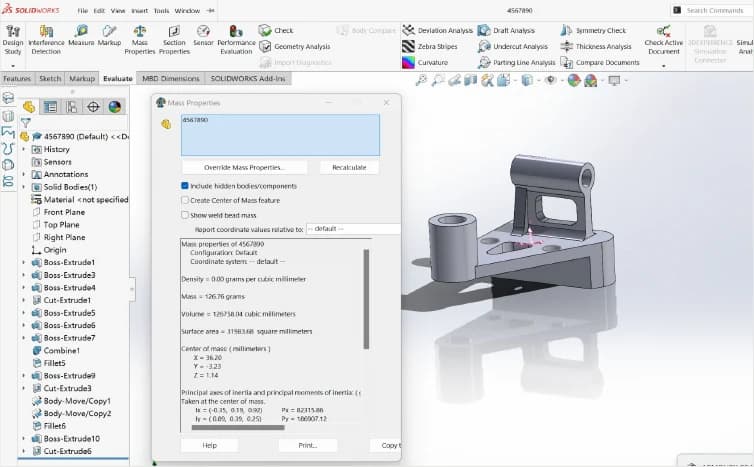Image resolution: width=754 pixels, height=467 pixels.
Task: Click the Sensor tool
Action: pos(203,36)
